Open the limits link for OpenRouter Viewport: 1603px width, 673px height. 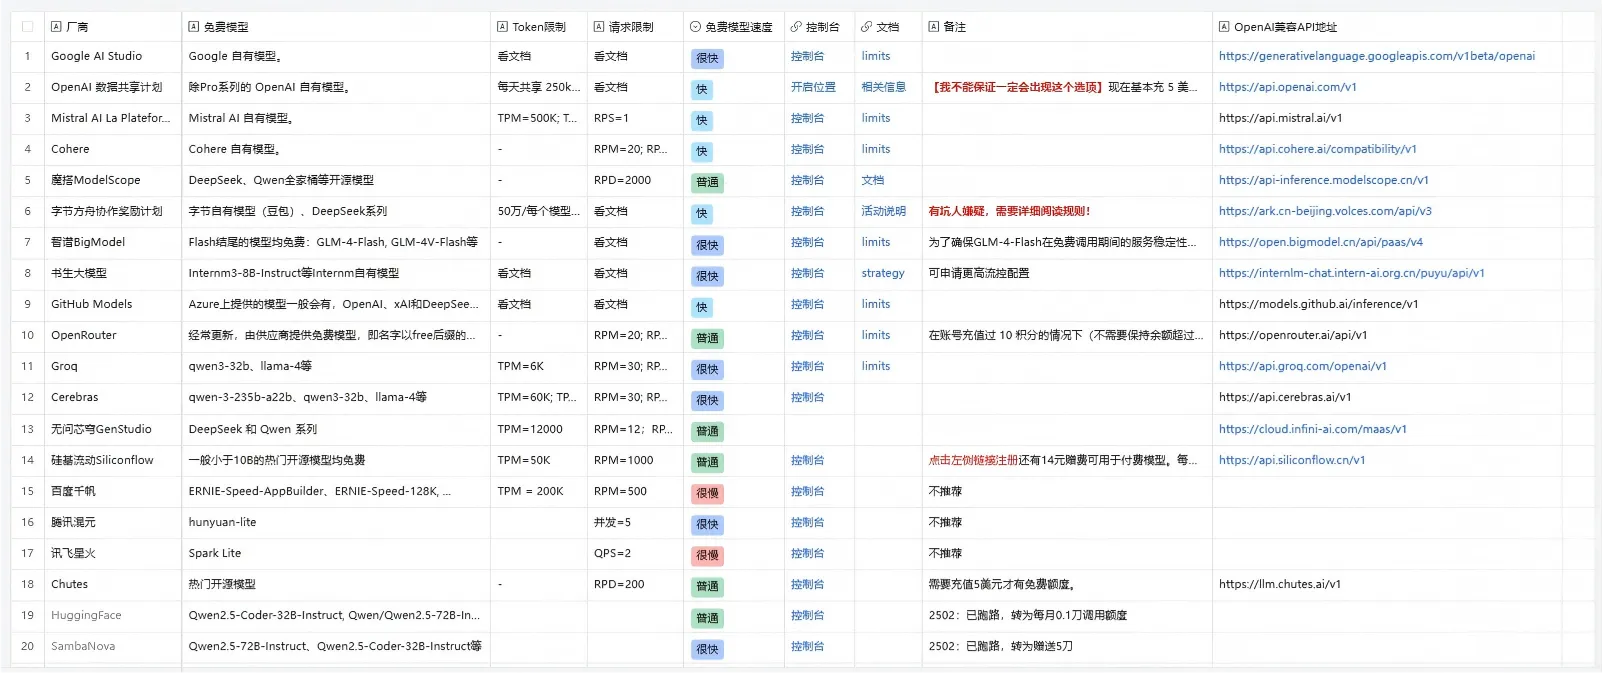click(876, 336)
